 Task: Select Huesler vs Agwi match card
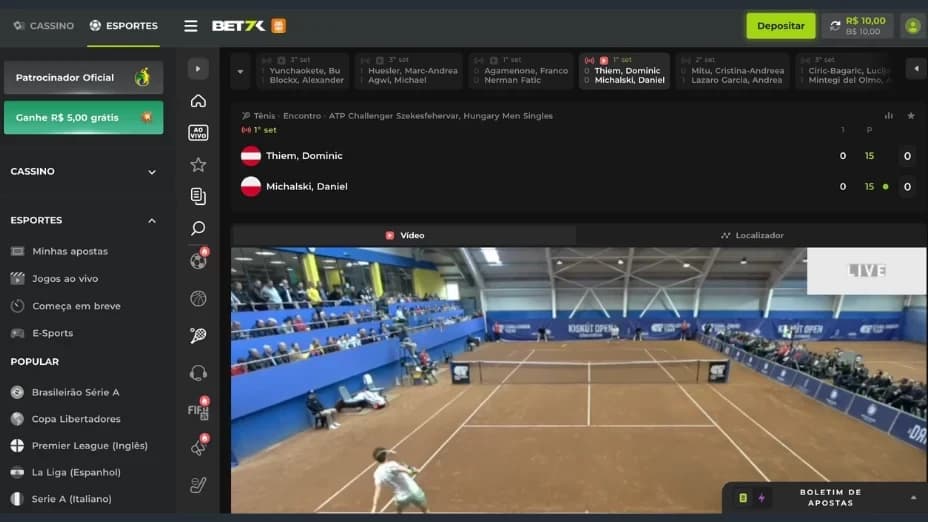tap(409, 71)
